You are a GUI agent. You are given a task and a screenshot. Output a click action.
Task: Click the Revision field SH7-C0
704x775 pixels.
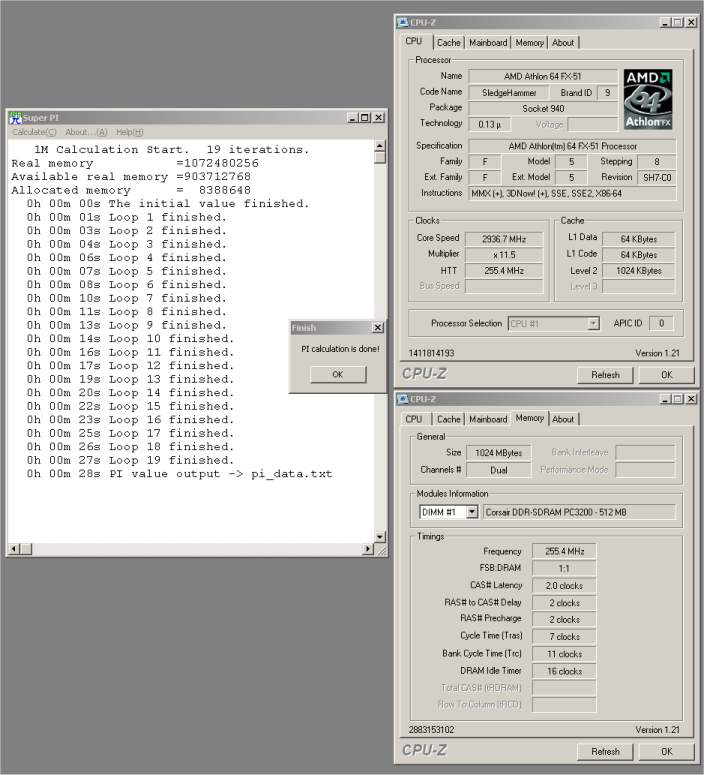pyautogui.click(x=657, y=178)
